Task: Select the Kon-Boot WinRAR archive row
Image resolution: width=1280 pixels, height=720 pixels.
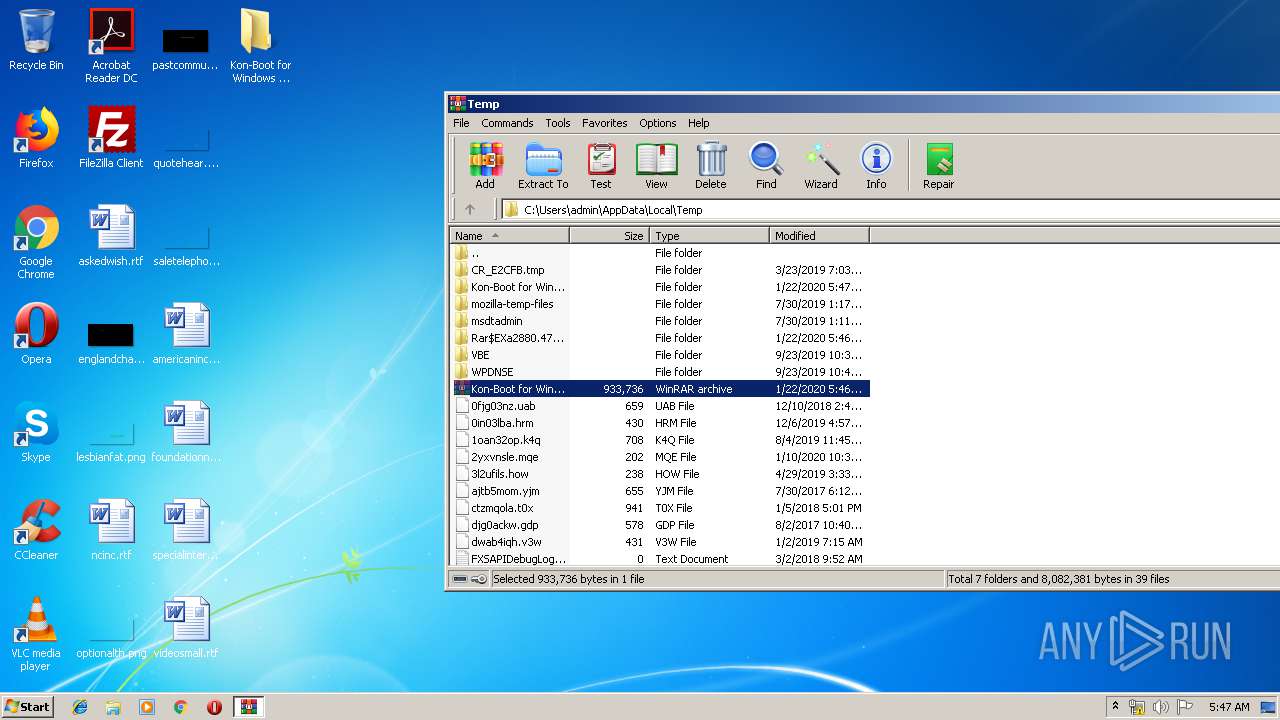Action: (660, 389)
